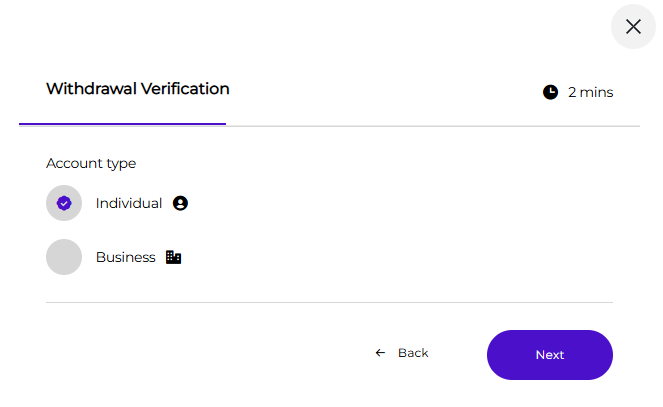The width and height of the screenshot is (663, 407).
Task: Select the Business account radio button
Action: tap(64, 257)
